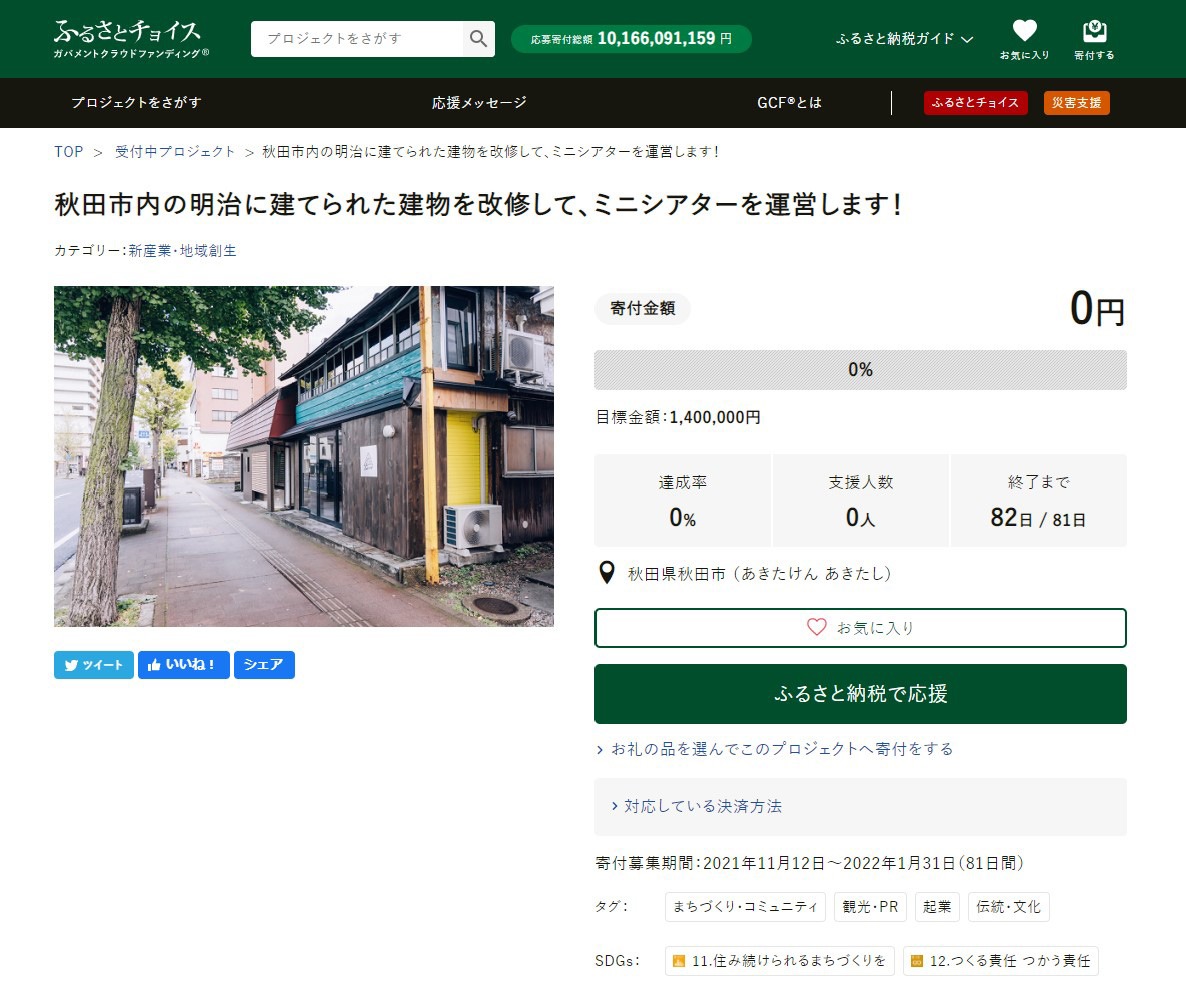The image size is (1186, 990).
Task: Click the donation progress bar at 0%
Action: [x=860, y=370]
